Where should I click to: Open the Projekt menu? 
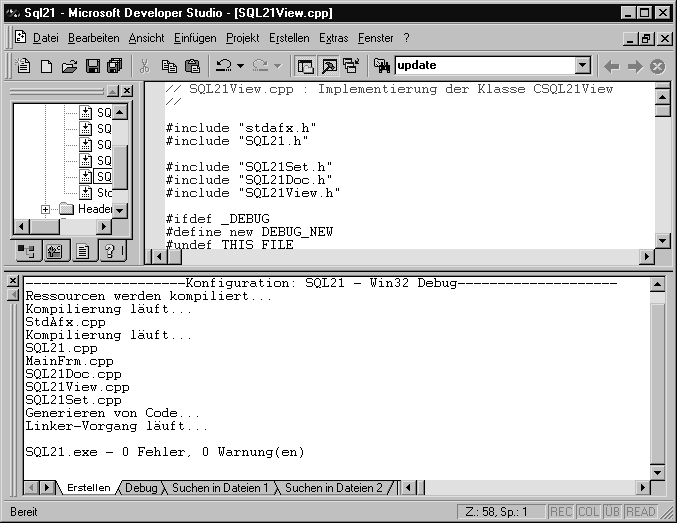(243, 38)
